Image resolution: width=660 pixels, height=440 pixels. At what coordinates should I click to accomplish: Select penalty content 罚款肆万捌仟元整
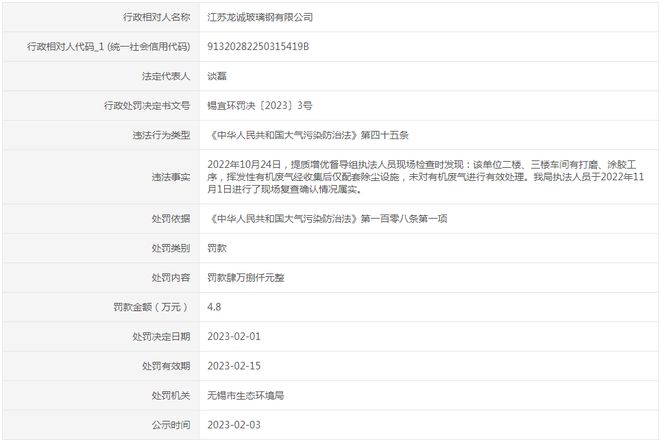246,277
